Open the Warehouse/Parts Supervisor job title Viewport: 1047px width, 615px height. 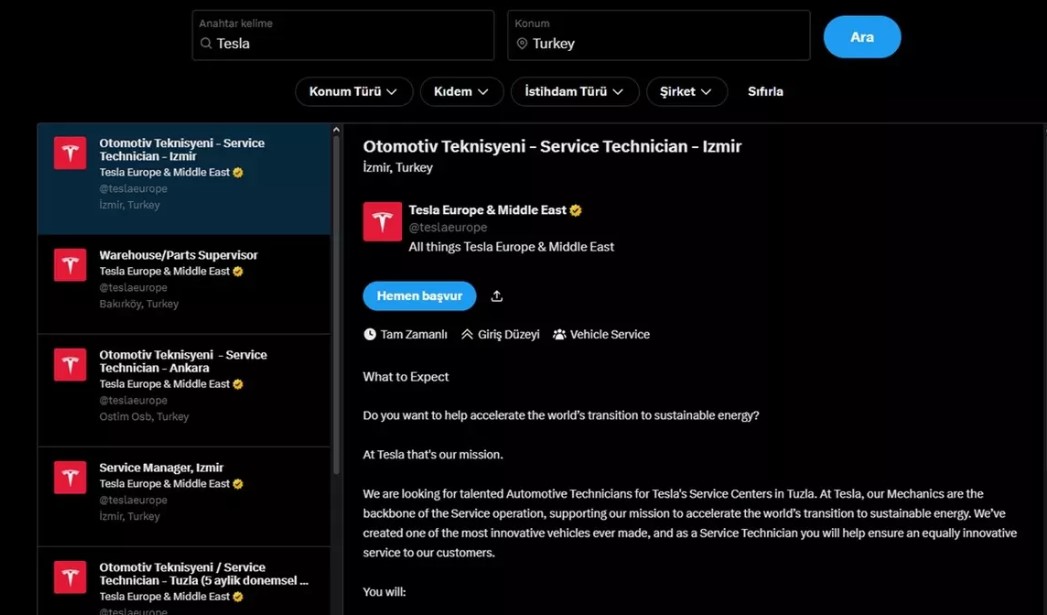(178, 255)
